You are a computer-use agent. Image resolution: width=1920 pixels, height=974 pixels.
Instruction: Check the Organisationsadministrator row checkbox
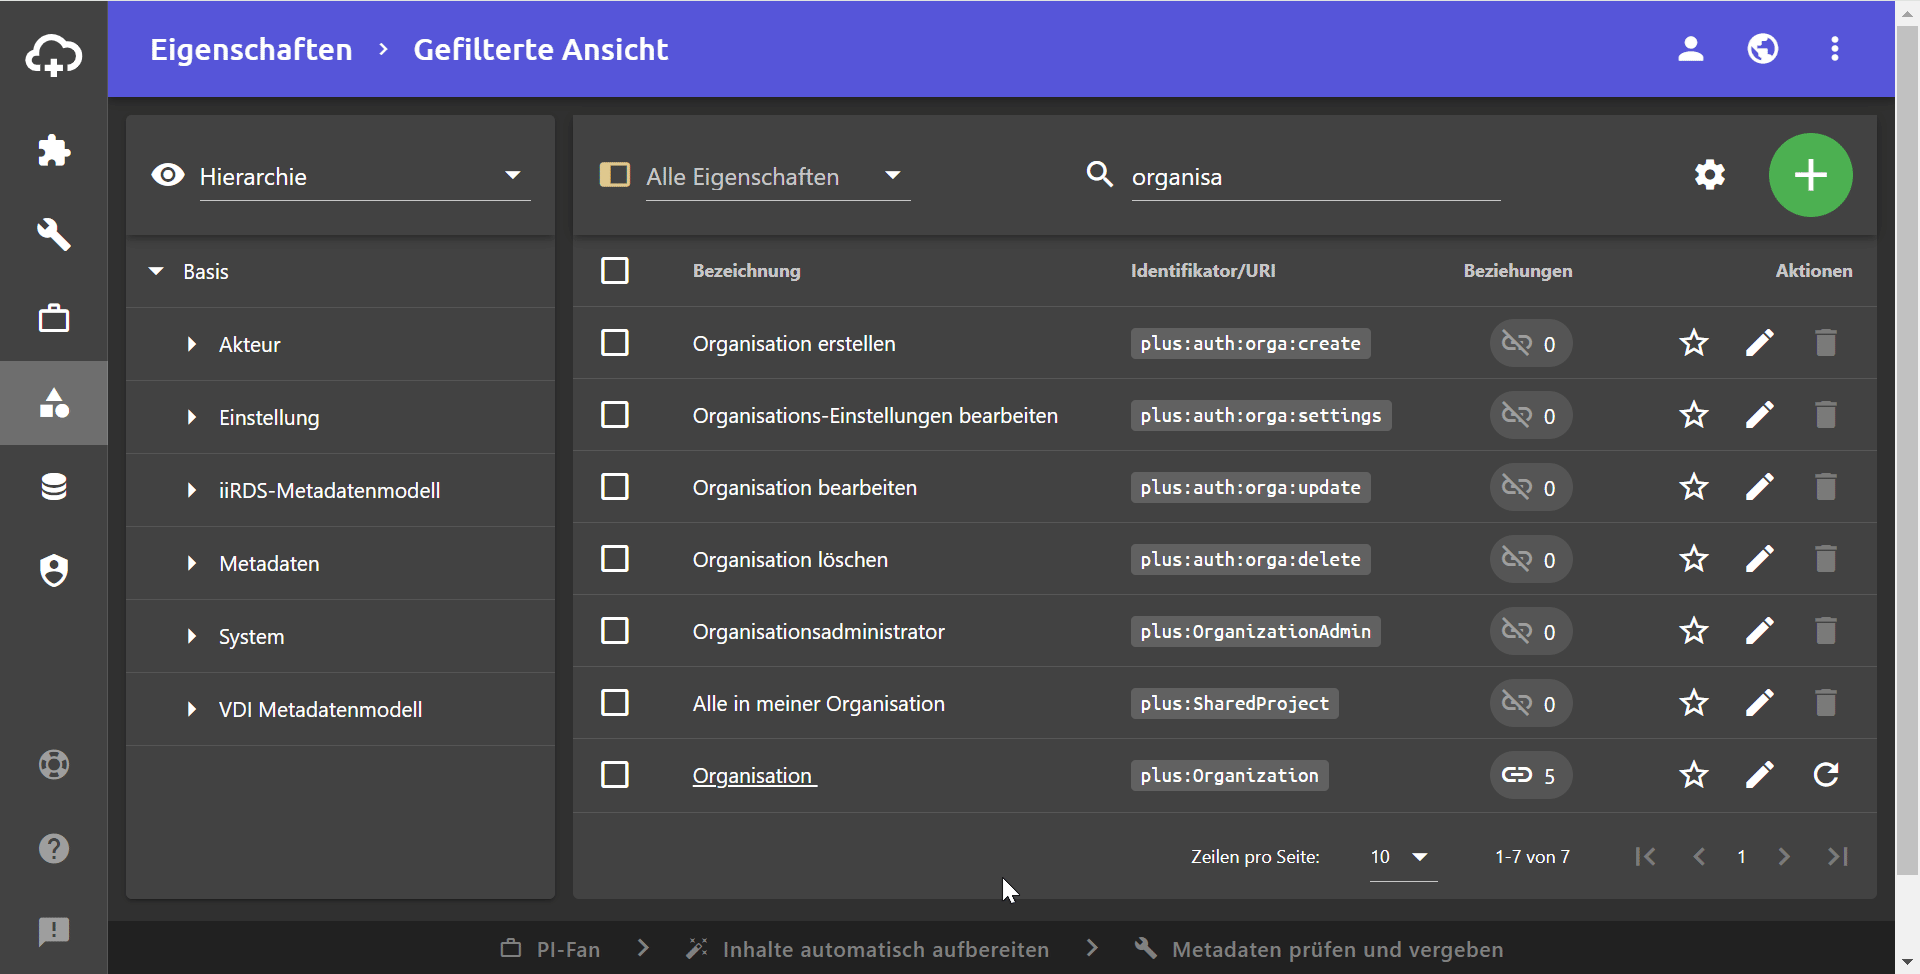tap(615, 631)
